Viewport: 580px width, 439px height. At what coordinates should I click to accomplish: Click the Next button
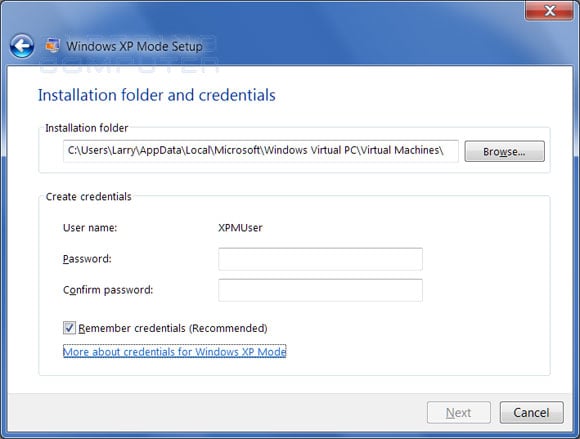pos(459,412)
